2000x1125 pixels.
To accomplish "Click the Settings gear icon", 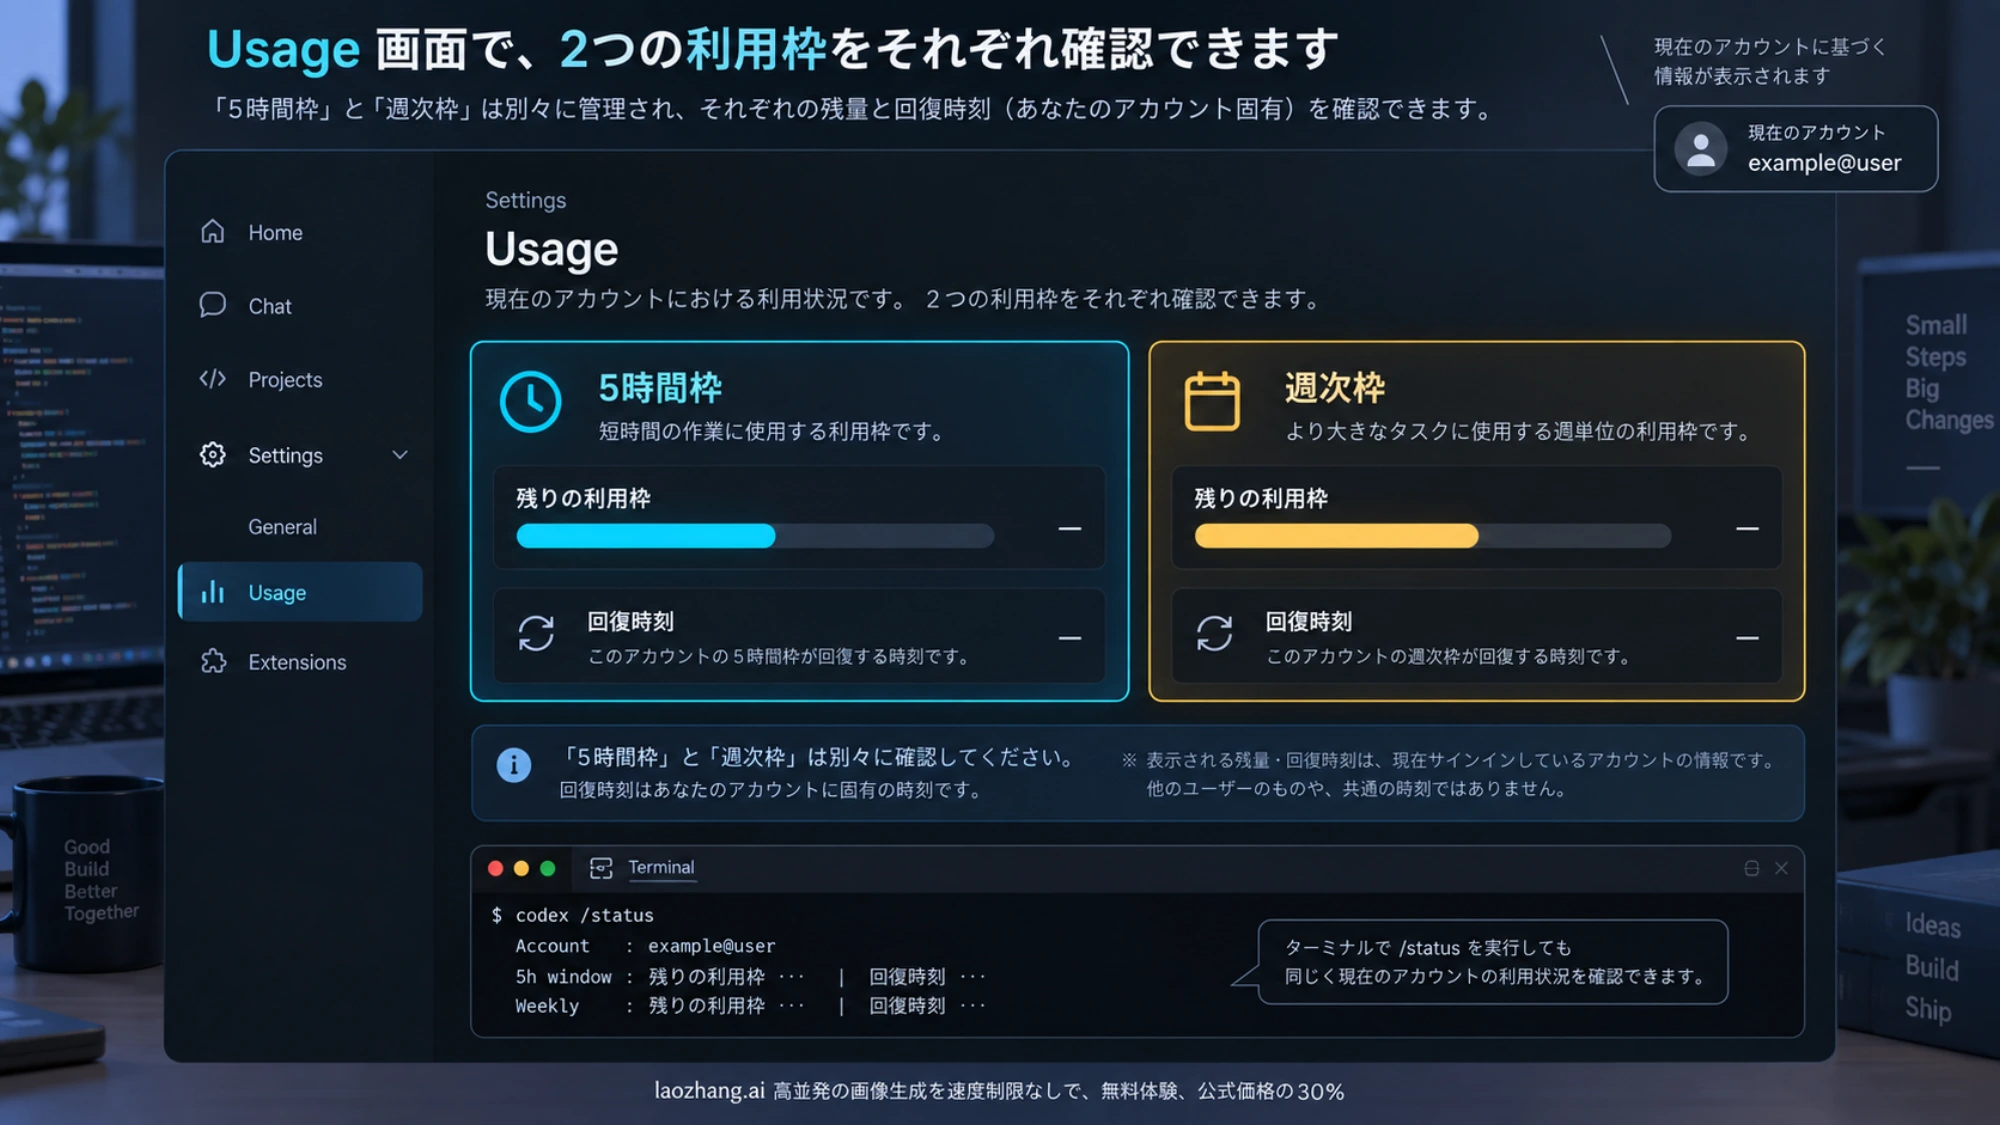I will 212,455.
